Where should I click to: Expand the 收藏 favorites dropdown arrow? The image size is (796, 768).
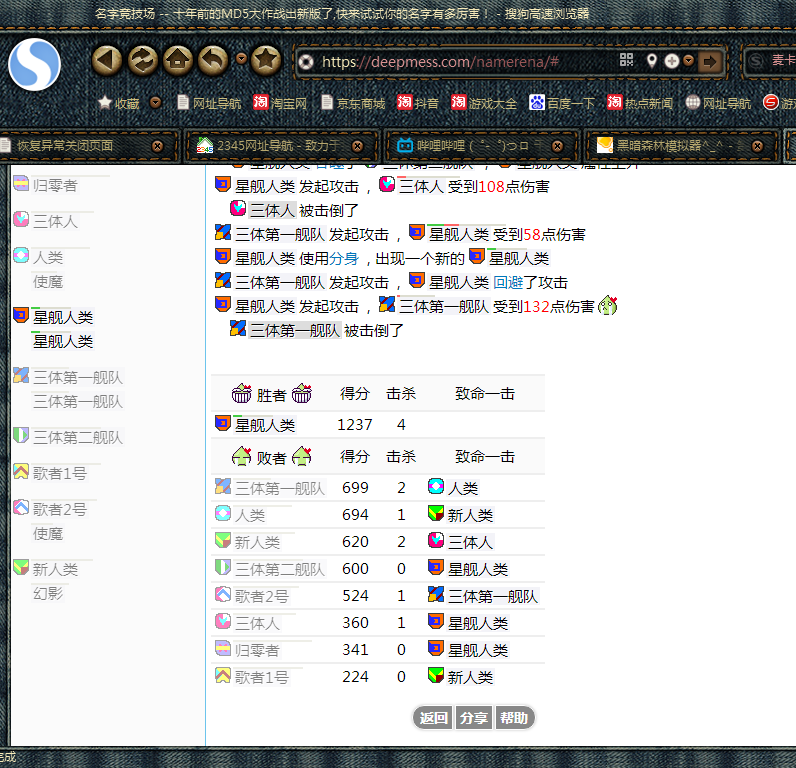pyautogui.click(x=155, y=102)
